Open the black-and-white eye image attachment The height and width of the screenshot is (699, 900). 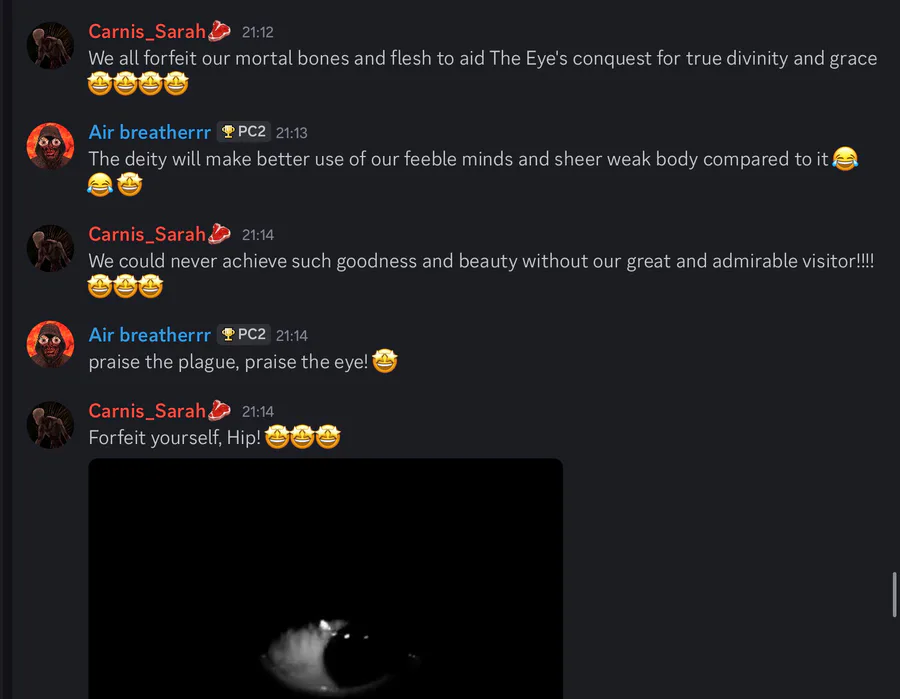[325, 578]
